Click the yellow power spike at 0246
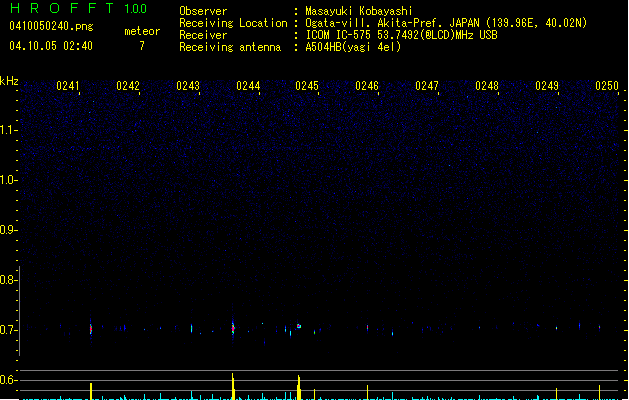Screen dimensions: 629x400 pyautogui.click(x=367, y=392)
